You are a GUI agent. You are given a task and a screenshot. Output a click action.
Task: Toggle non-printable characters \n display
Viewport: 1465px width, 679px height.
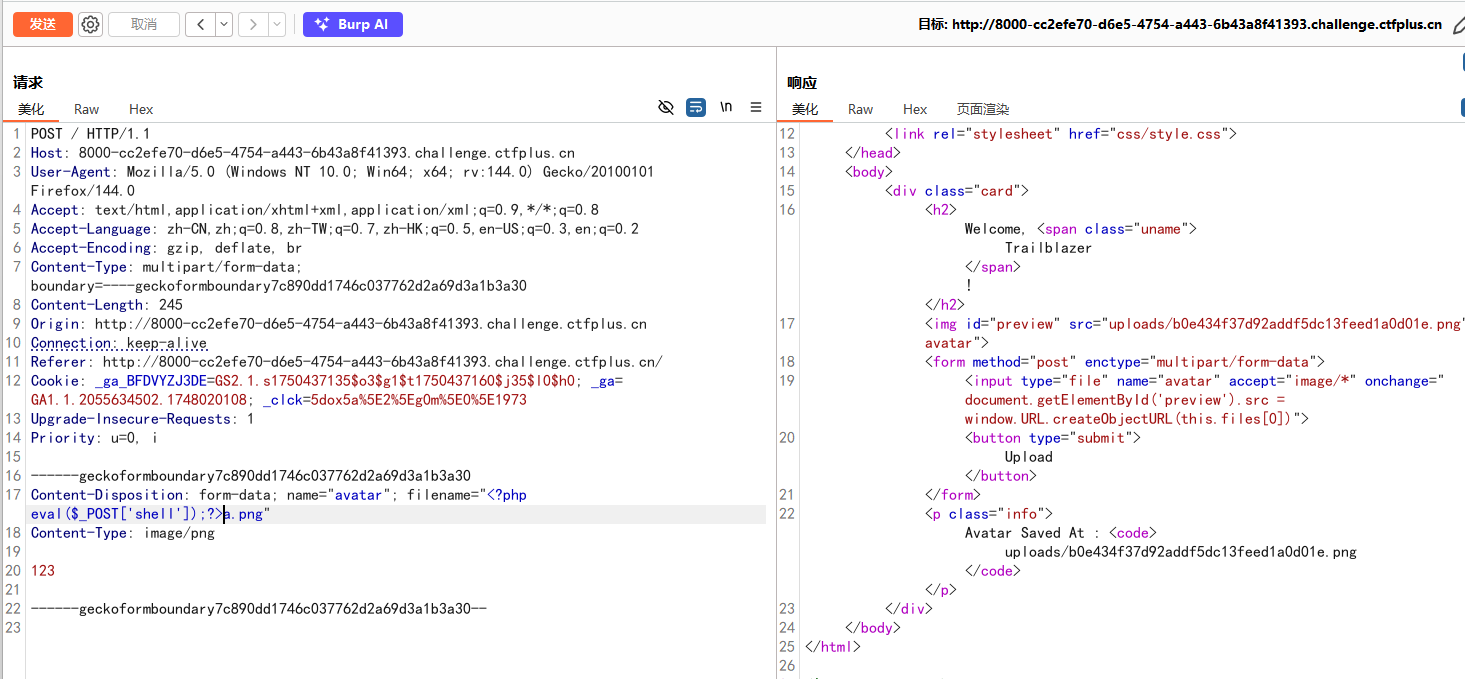(726, 107)
